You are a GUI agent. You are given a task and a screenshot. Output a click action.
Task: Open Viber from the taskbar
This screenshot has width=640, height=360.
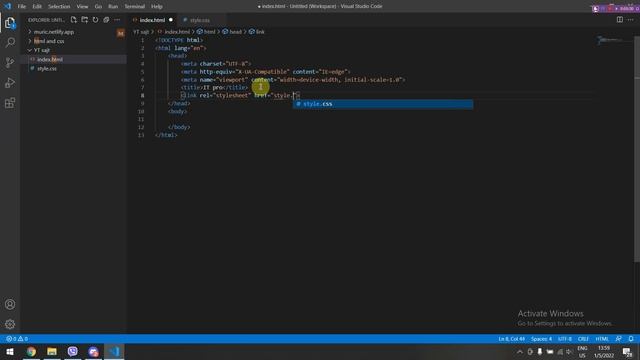(73, 351)
